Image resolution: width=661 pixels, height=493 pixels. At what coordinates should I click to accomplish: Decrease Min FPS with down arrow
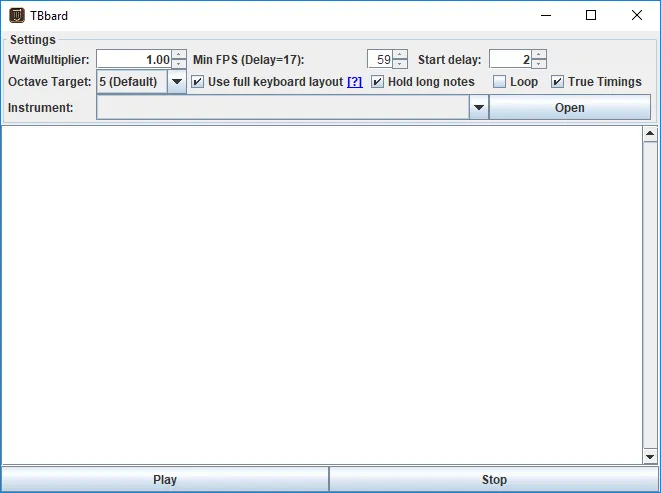click(x=400, y=64)
